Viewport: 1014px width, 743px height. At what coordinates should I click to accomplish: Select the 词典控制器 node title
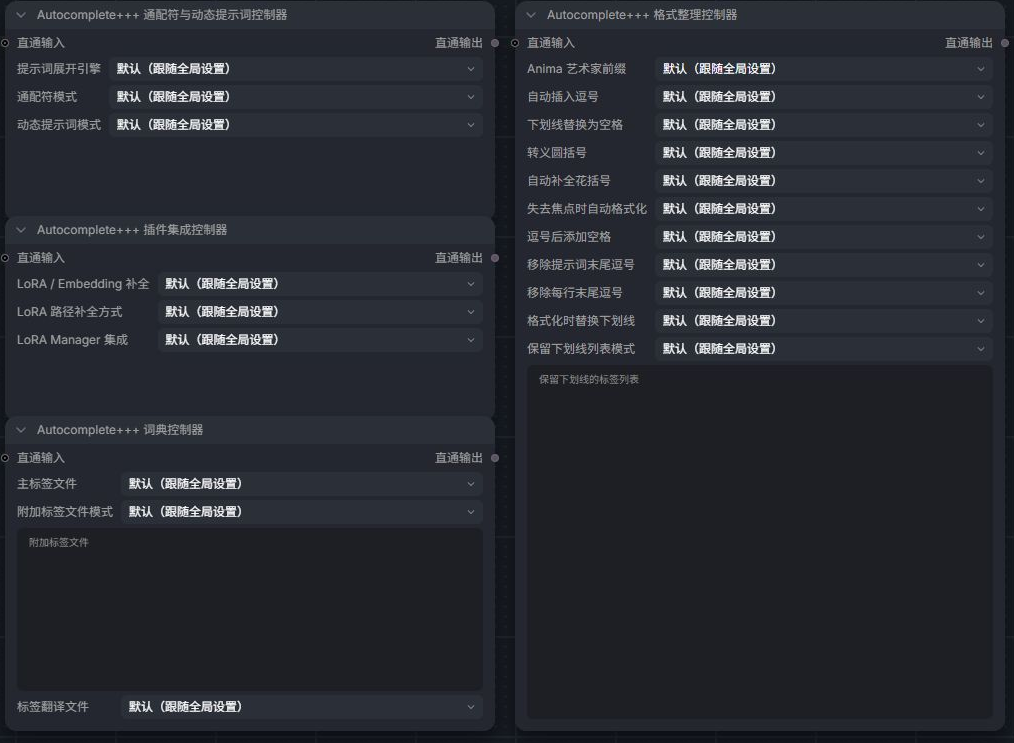coord(120,429)
